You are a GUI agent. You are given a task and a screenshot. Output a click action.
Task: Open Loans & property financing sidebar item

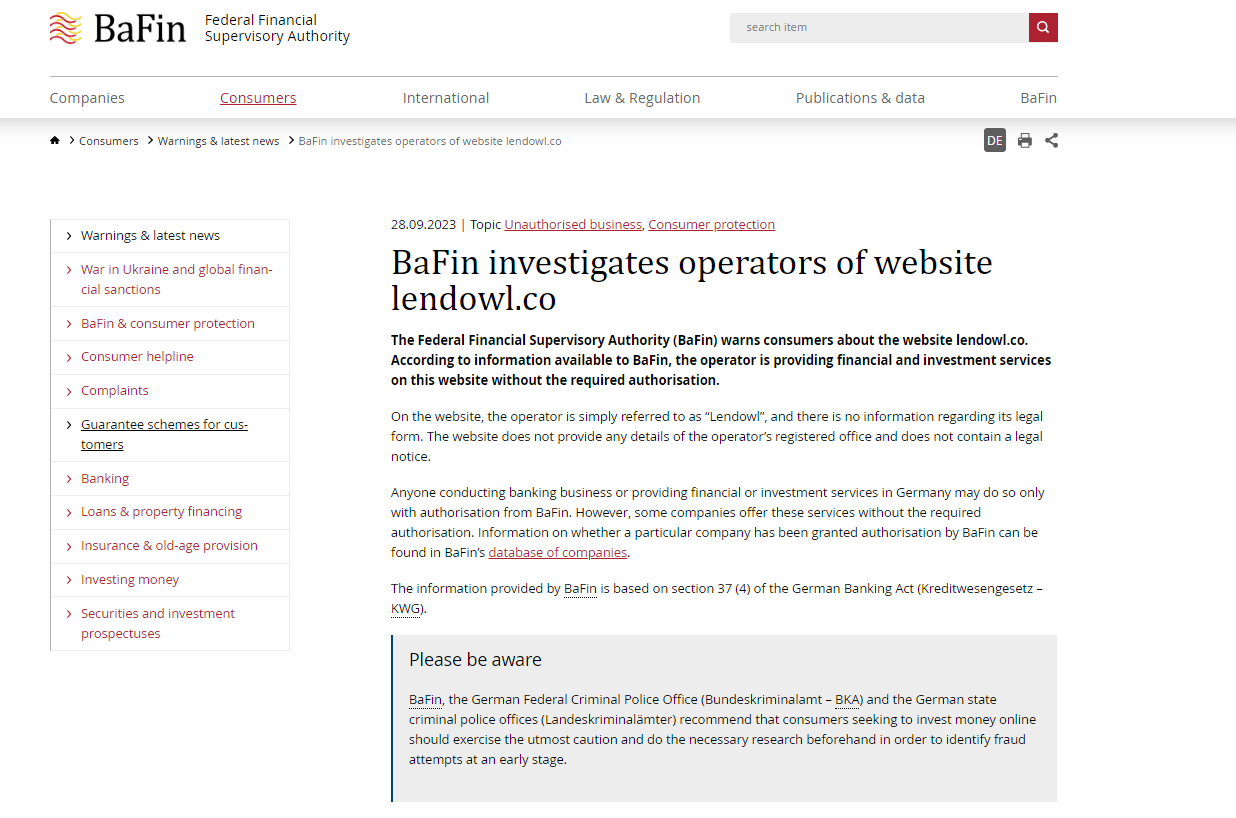click(x=161, y=512)
